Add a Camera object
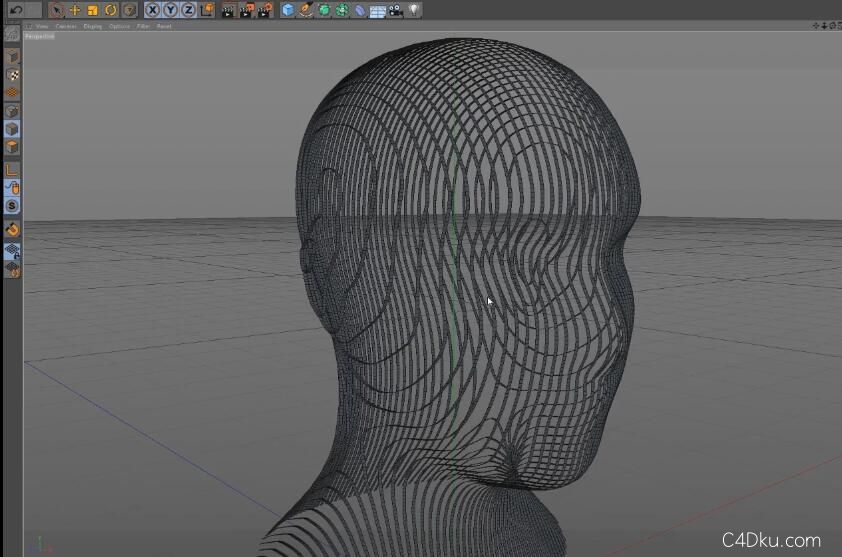The width and height of the screenshot is (842, 557). (396, 10)
